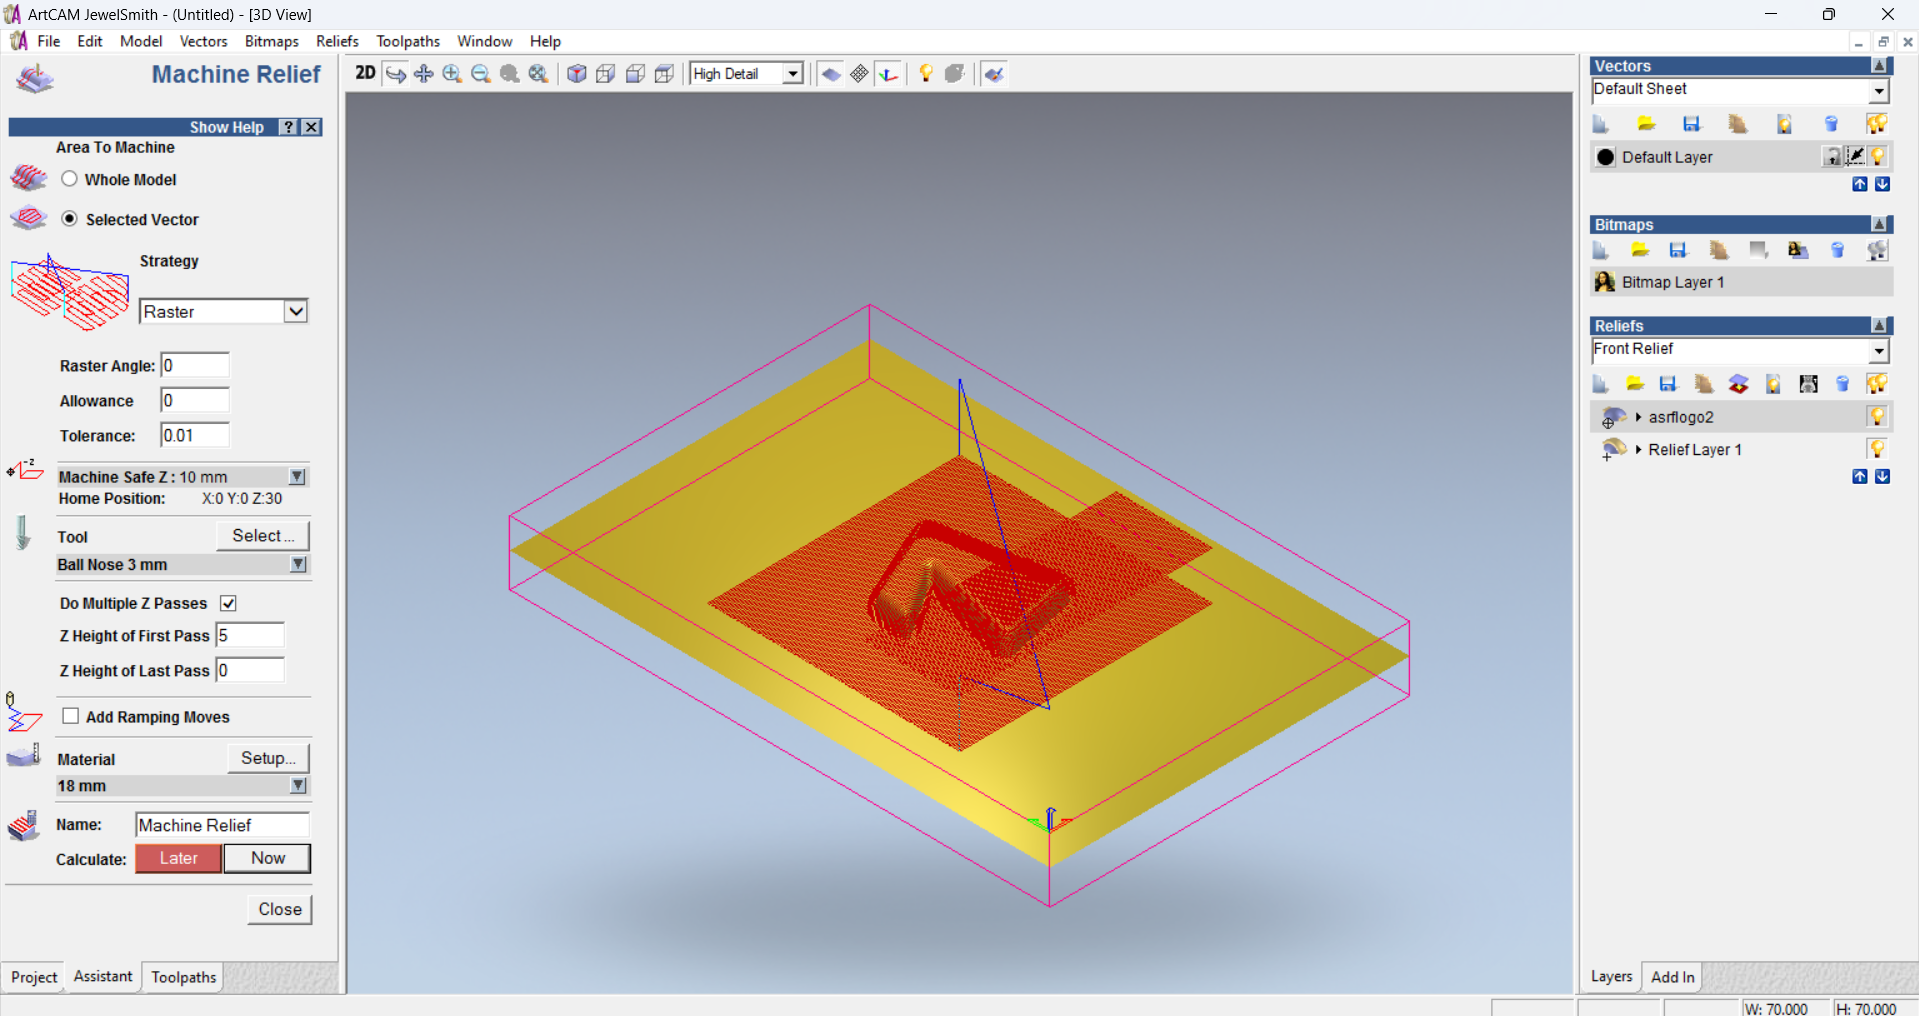1919x1016 pixels.
Task: Open the Default Sheet dropdown
Action: [1879, 91]
